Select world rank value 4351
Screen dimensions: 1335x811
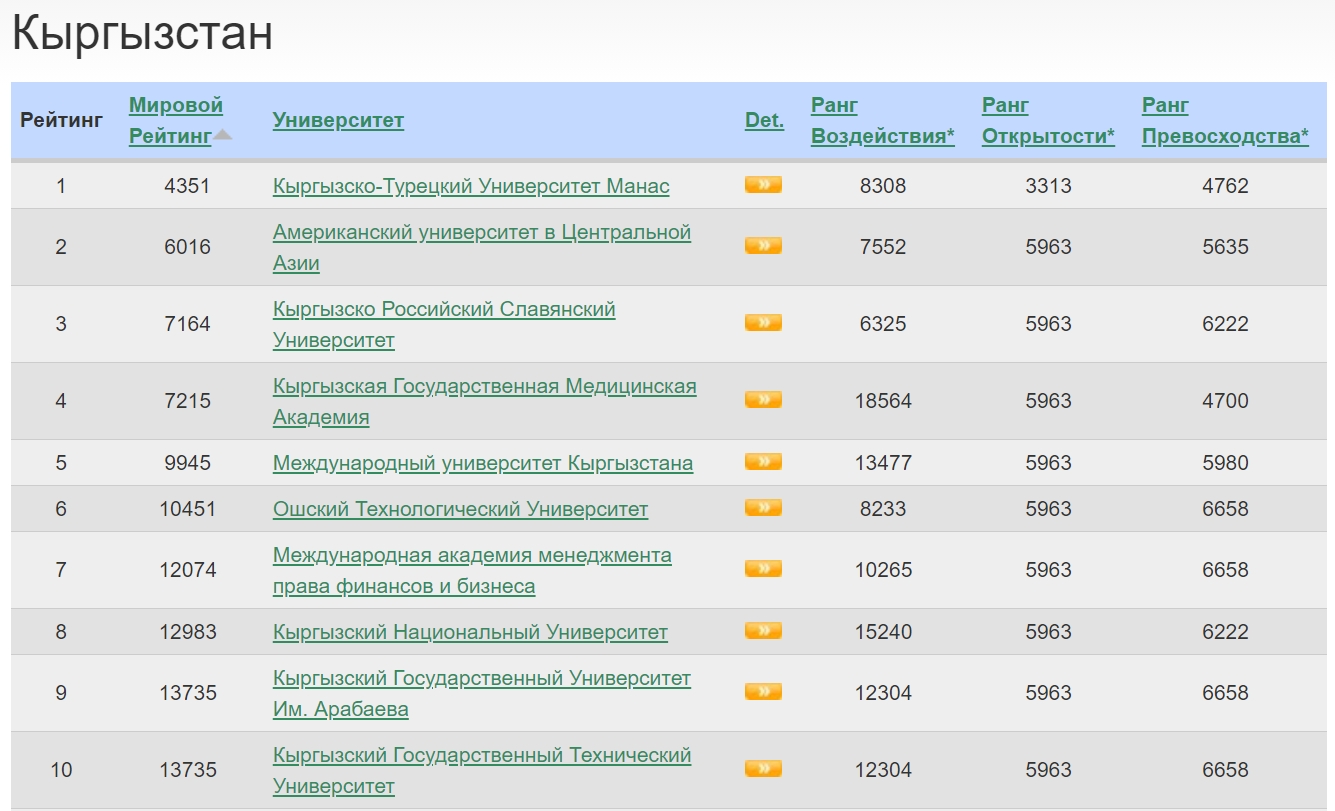[x=188, y=186]
